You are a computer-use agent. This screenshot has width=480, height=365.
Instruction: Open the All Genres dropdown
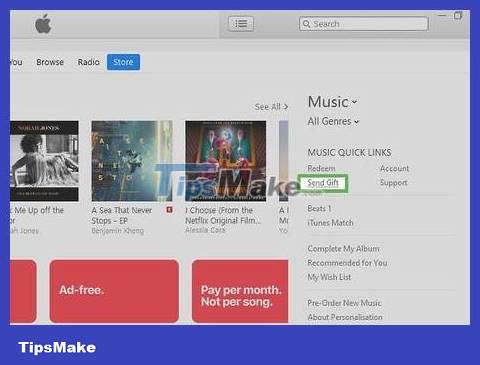pyautogui.click(x=333, y=121)
